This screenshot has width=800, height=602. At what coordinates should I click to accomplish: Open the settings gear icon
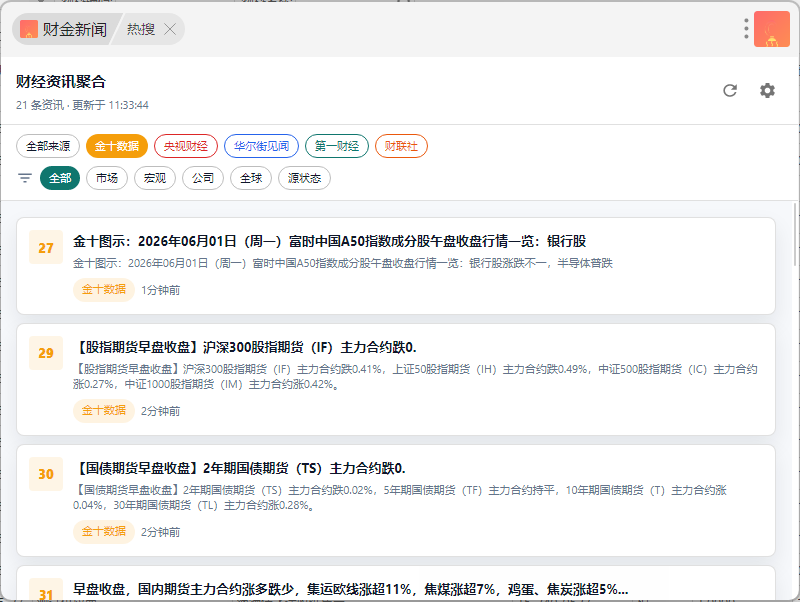click(767, 90)
